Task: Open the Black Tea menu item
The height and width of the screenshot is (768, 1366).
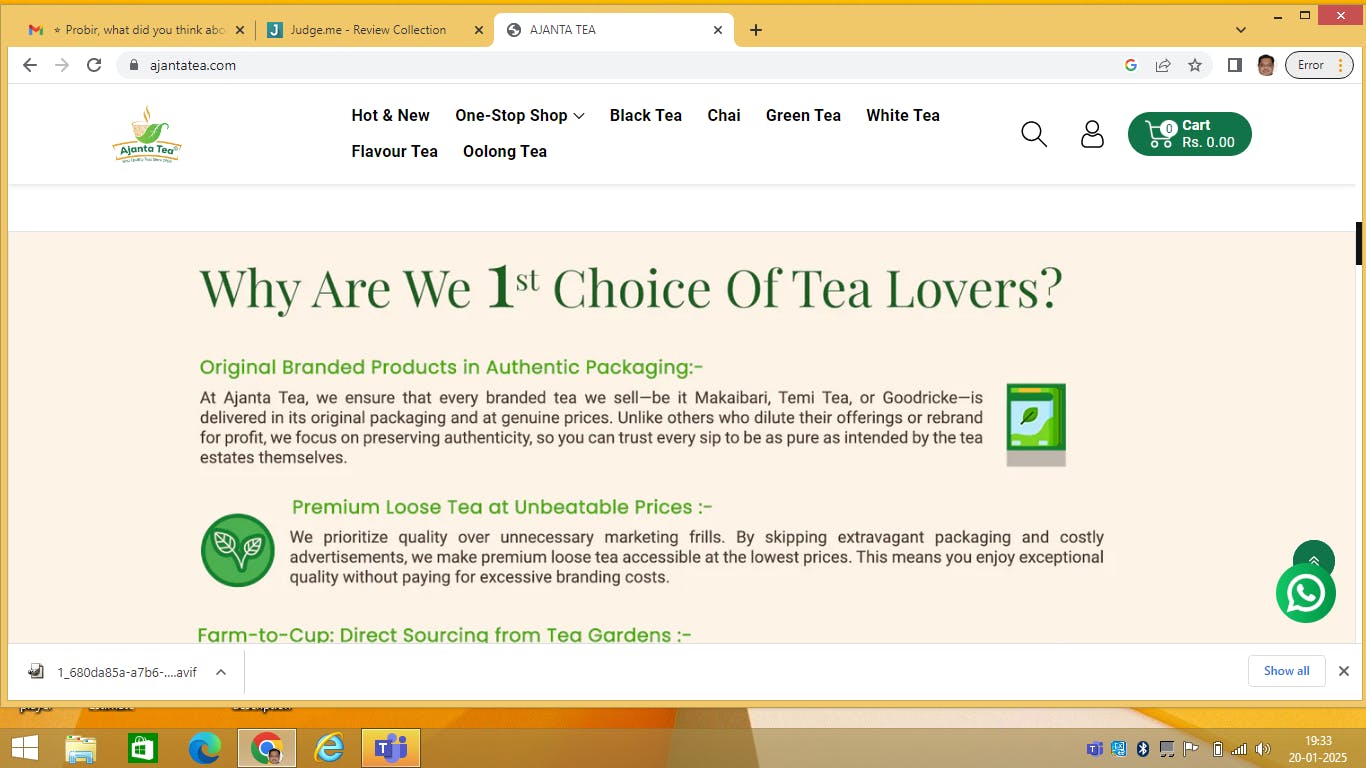Action: click(x=645, y=116)
